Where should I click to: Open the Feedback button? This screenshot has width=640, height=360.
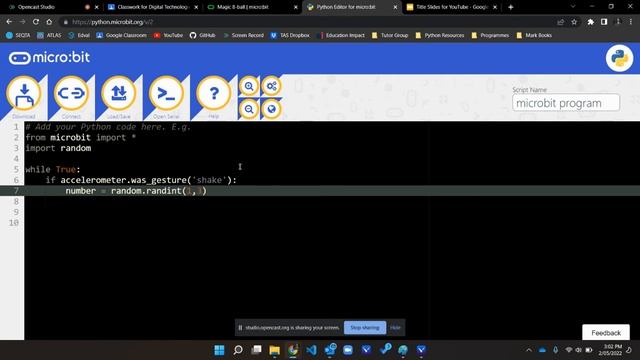(606, 333)
